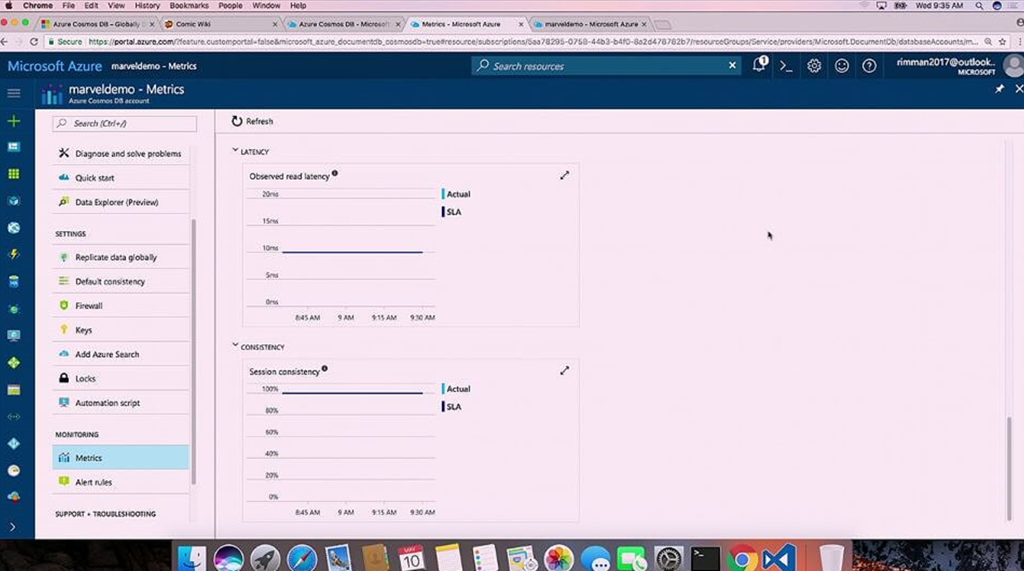
Task: Select Add Azure Search
Action: 121,354
